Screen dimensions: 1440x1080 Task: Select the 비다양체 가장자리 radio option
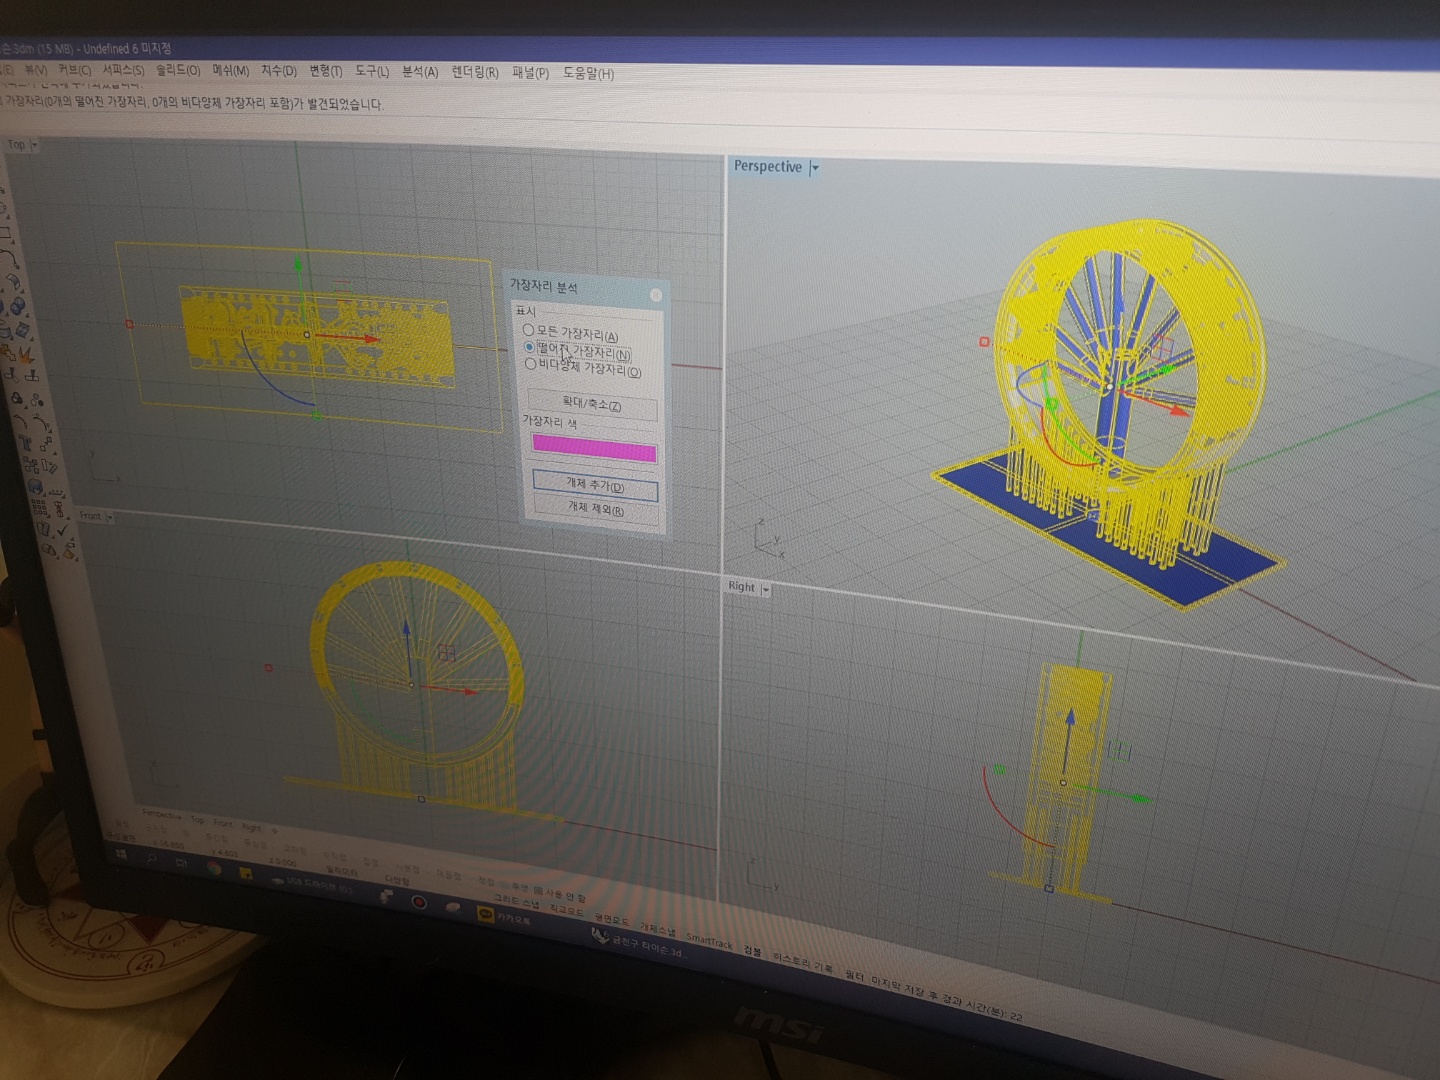click(x=531, y=364)
